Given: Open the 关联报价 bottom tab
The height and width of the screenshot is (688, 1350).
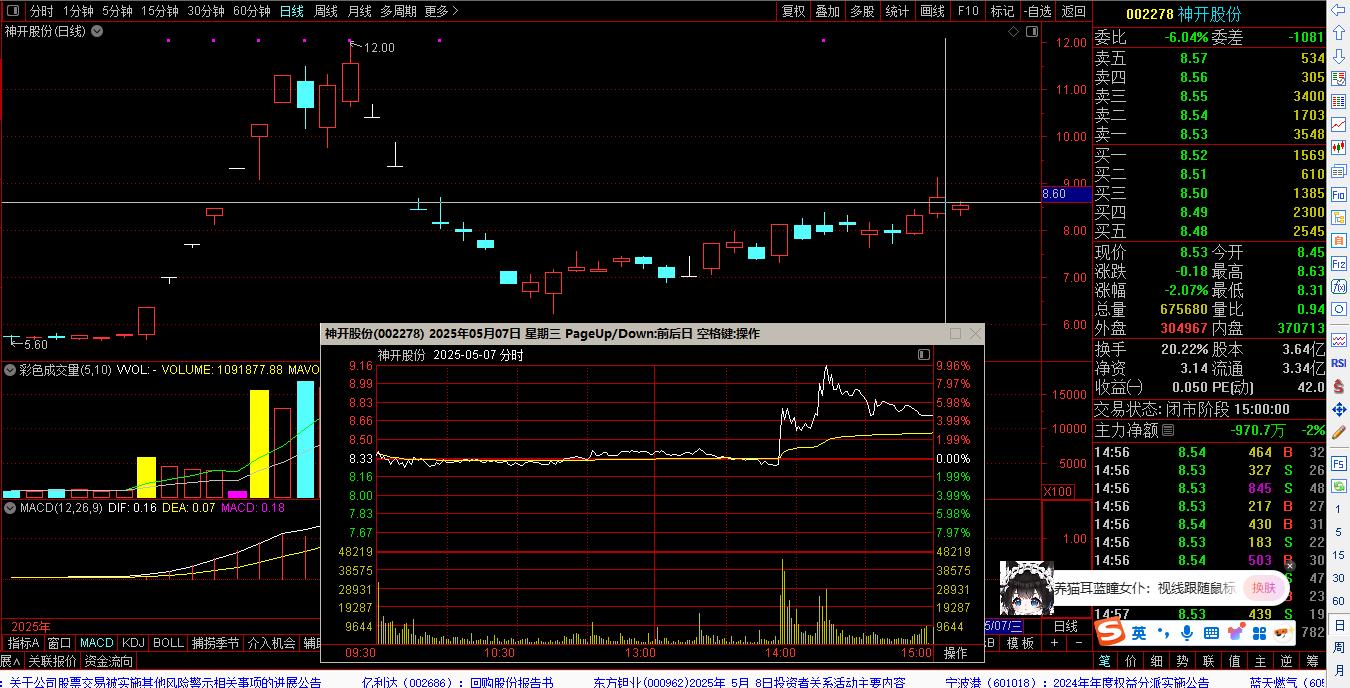Looking at the screenshot, I should [52, 661].
